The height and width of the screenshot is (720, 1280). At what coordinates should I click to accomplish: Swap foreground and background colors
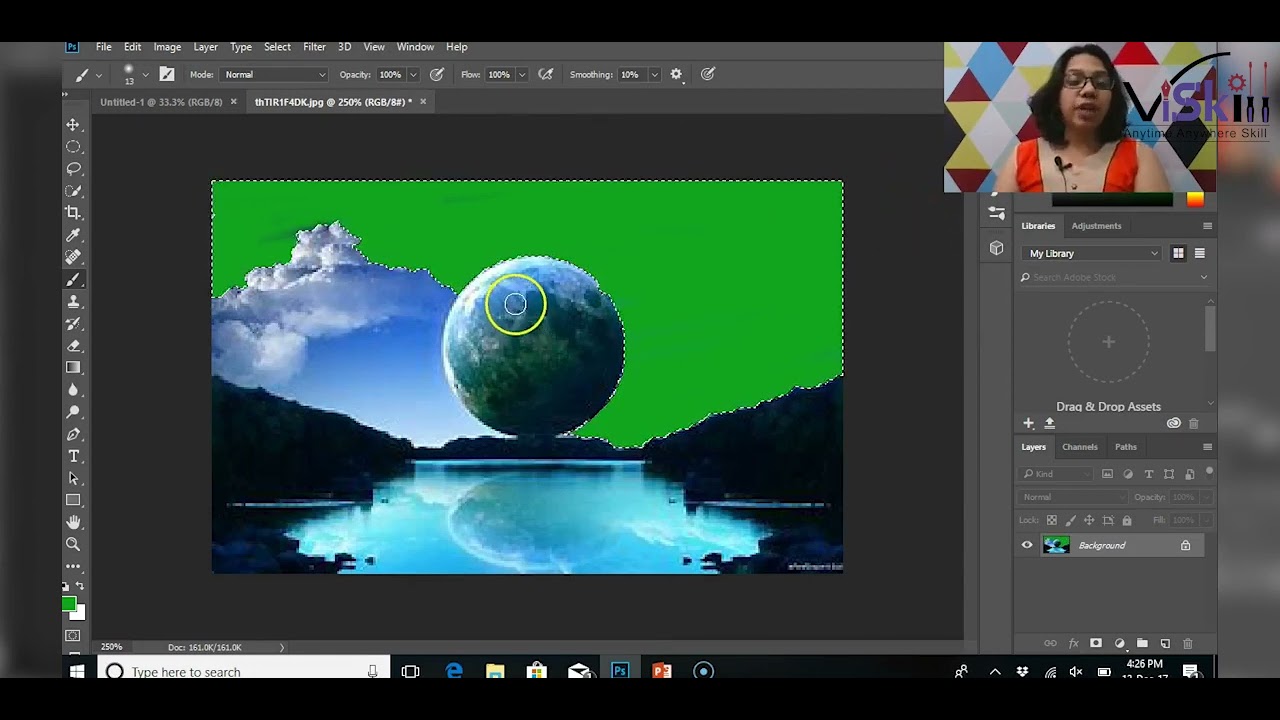tap(81, 586)
